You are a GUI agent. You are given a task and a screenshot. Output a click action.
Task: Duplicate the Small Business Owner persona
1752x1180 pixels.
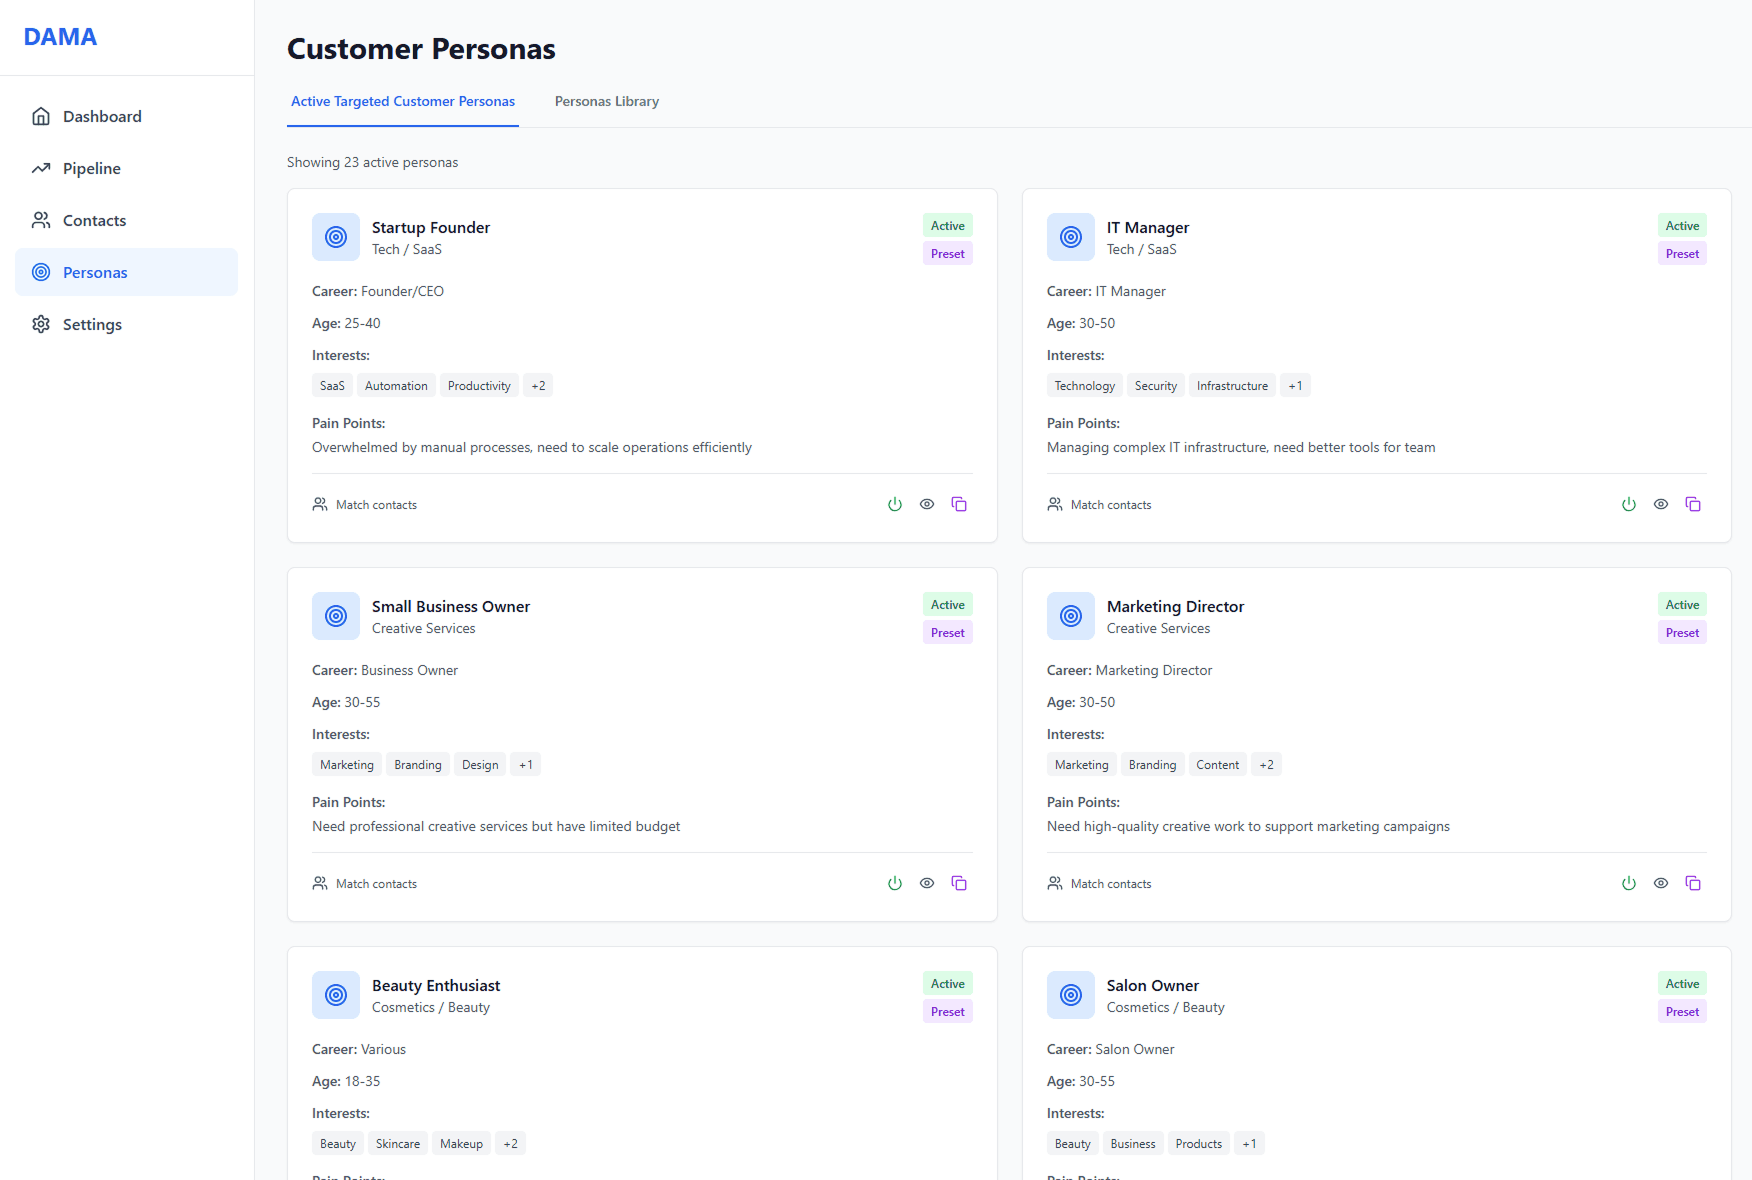tap(959, 883)
